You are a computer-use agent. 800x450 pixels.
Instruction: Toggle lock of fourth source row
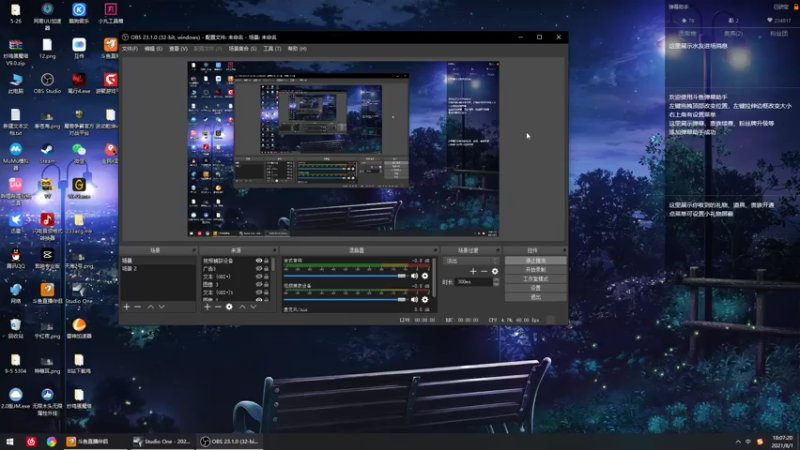(x=266, y=284)
